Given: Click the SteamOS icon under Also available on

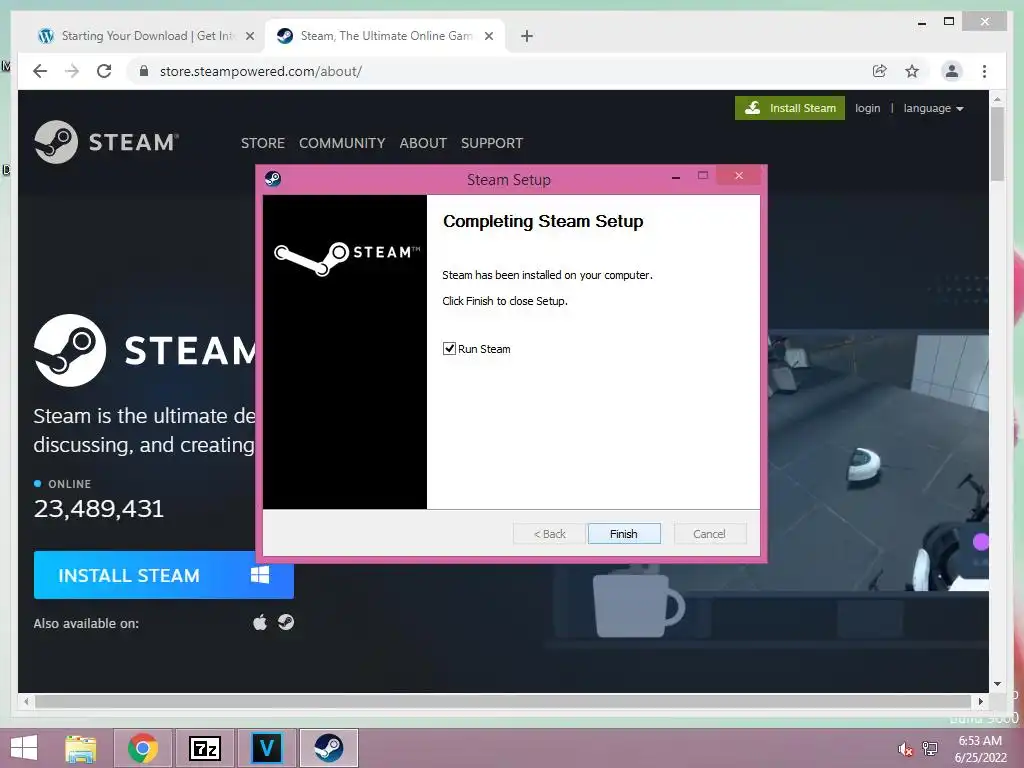Looking at the screenshot, I should point(286,622).
